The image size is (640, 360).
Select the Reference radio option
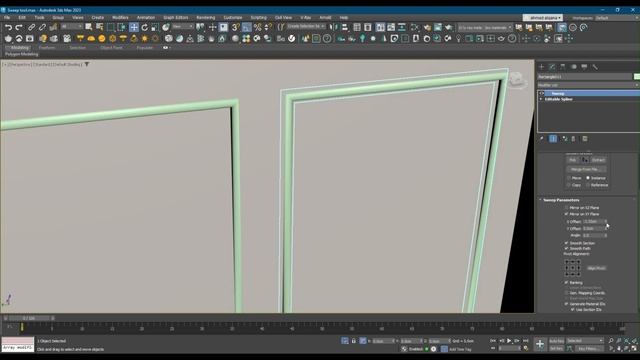(x=588, y=185)
